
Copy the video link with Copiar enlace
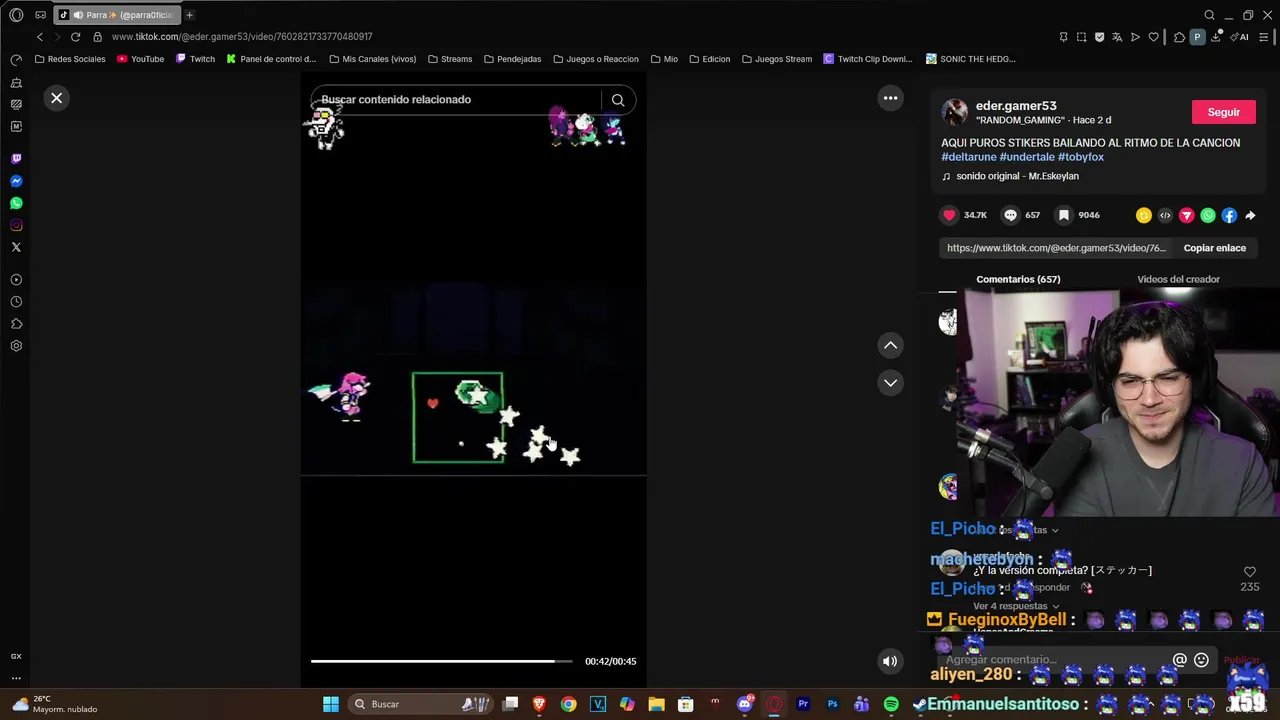point(1214,248)
